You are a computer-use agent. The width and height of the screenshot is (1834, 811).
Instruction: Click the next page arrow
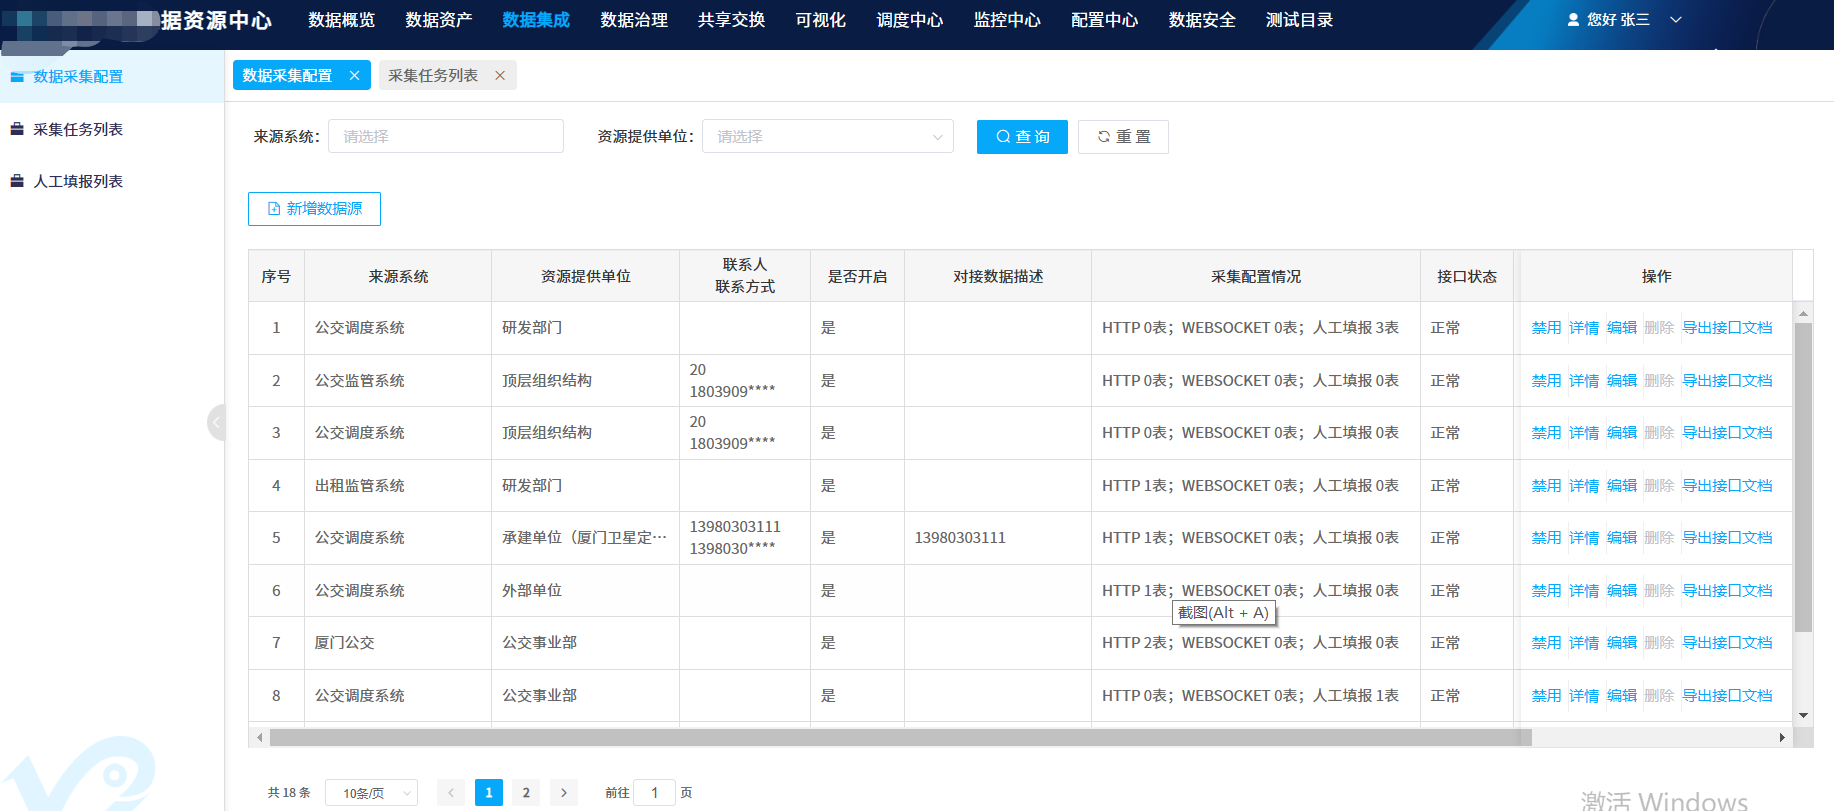(564, 793)
